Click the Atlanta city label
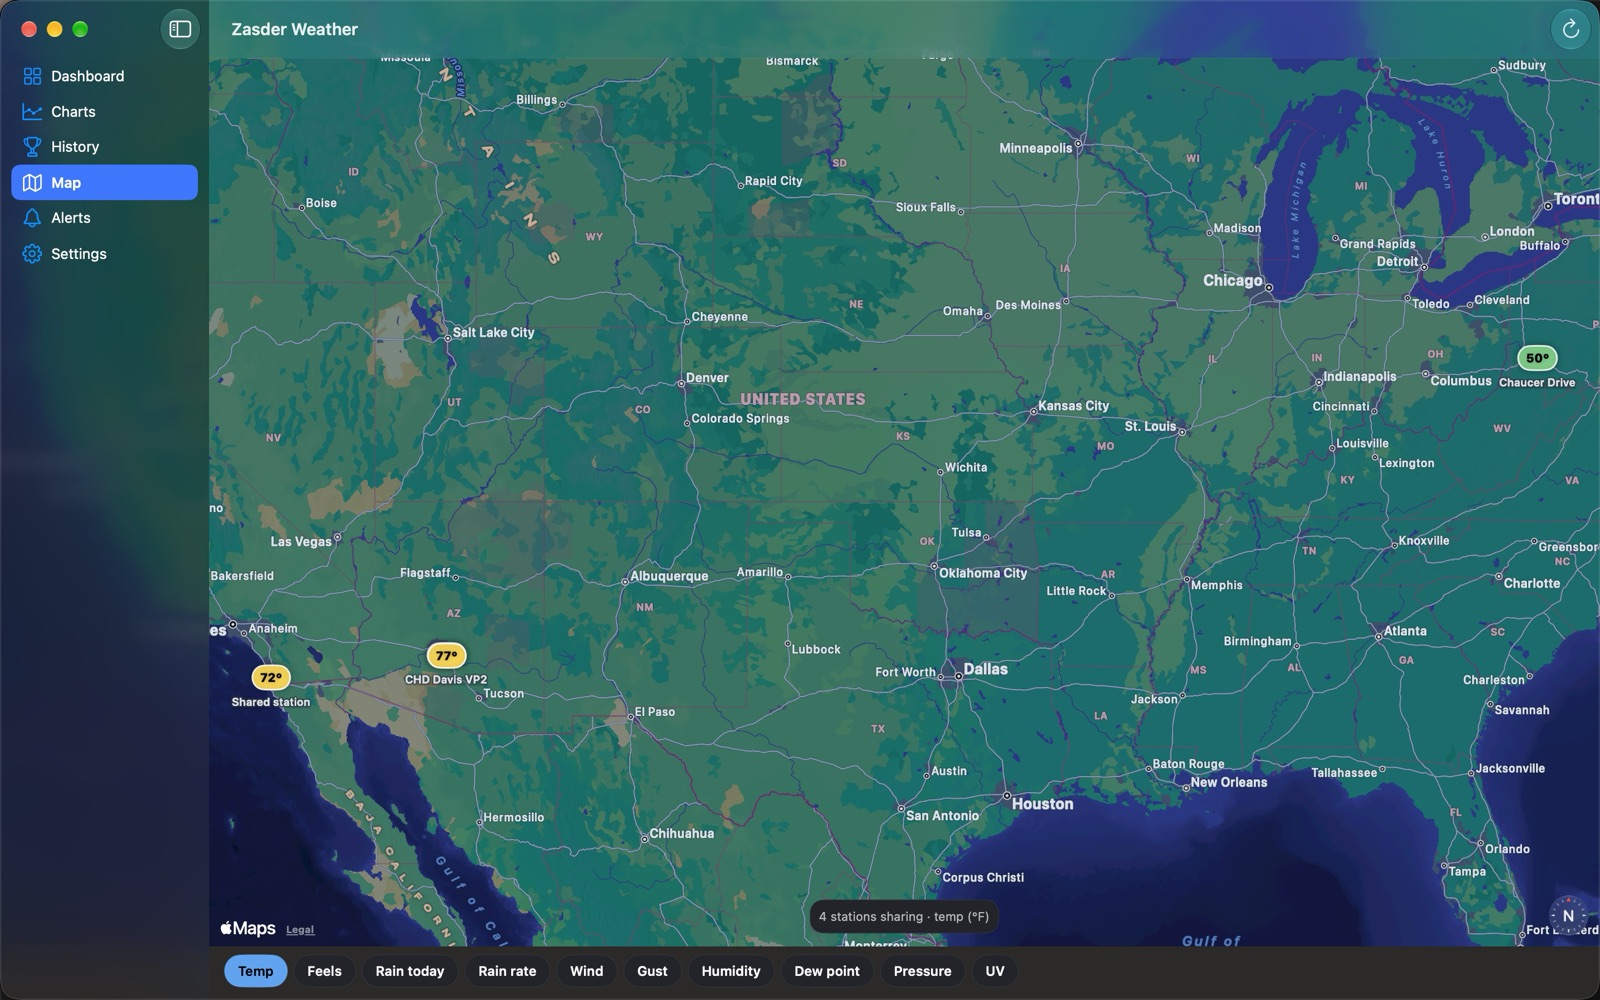Image resolution: width=1600 pixels, height=1000 pixels. pyautogui.click(x=1405, y=631)
